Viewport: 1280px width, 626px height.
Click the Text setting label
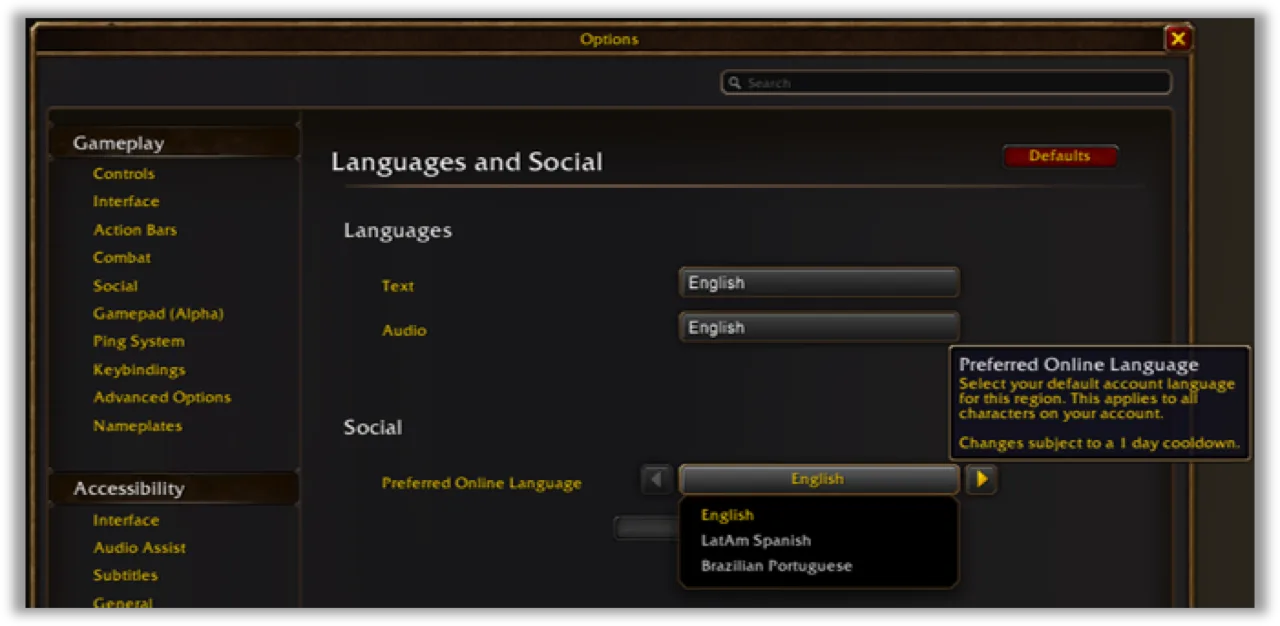coord(397,286)
